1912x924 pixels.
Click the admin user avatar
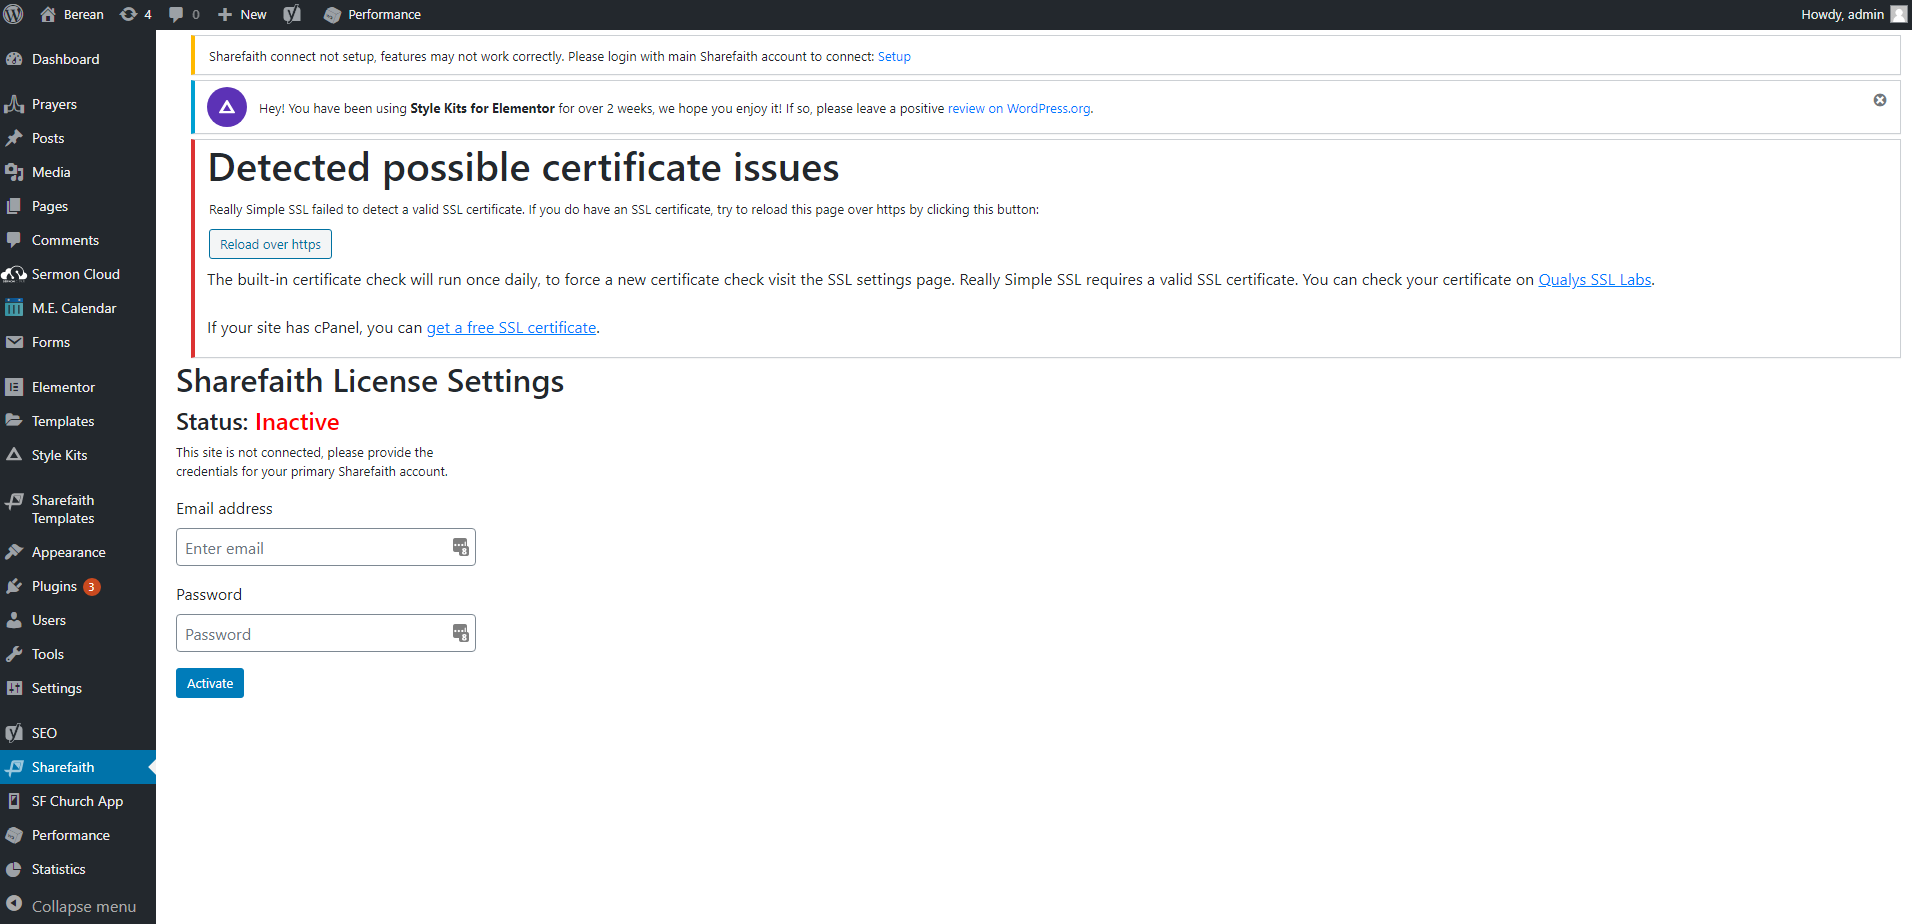(1898, 14)
